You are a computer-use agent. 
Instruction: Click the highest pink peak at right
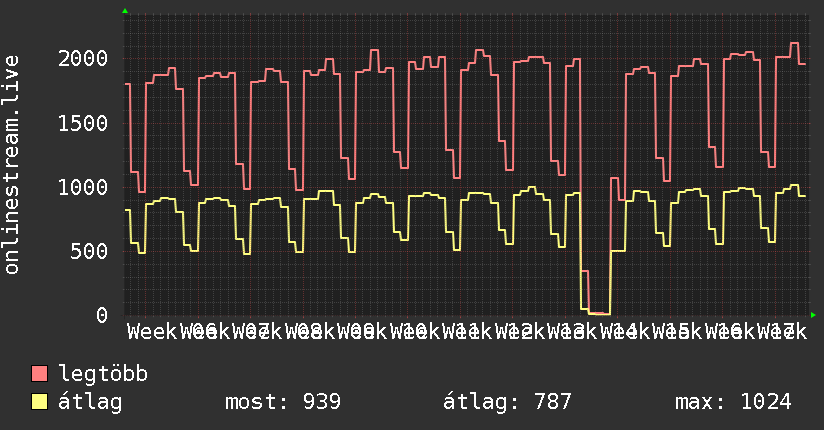tap(795, 43)
